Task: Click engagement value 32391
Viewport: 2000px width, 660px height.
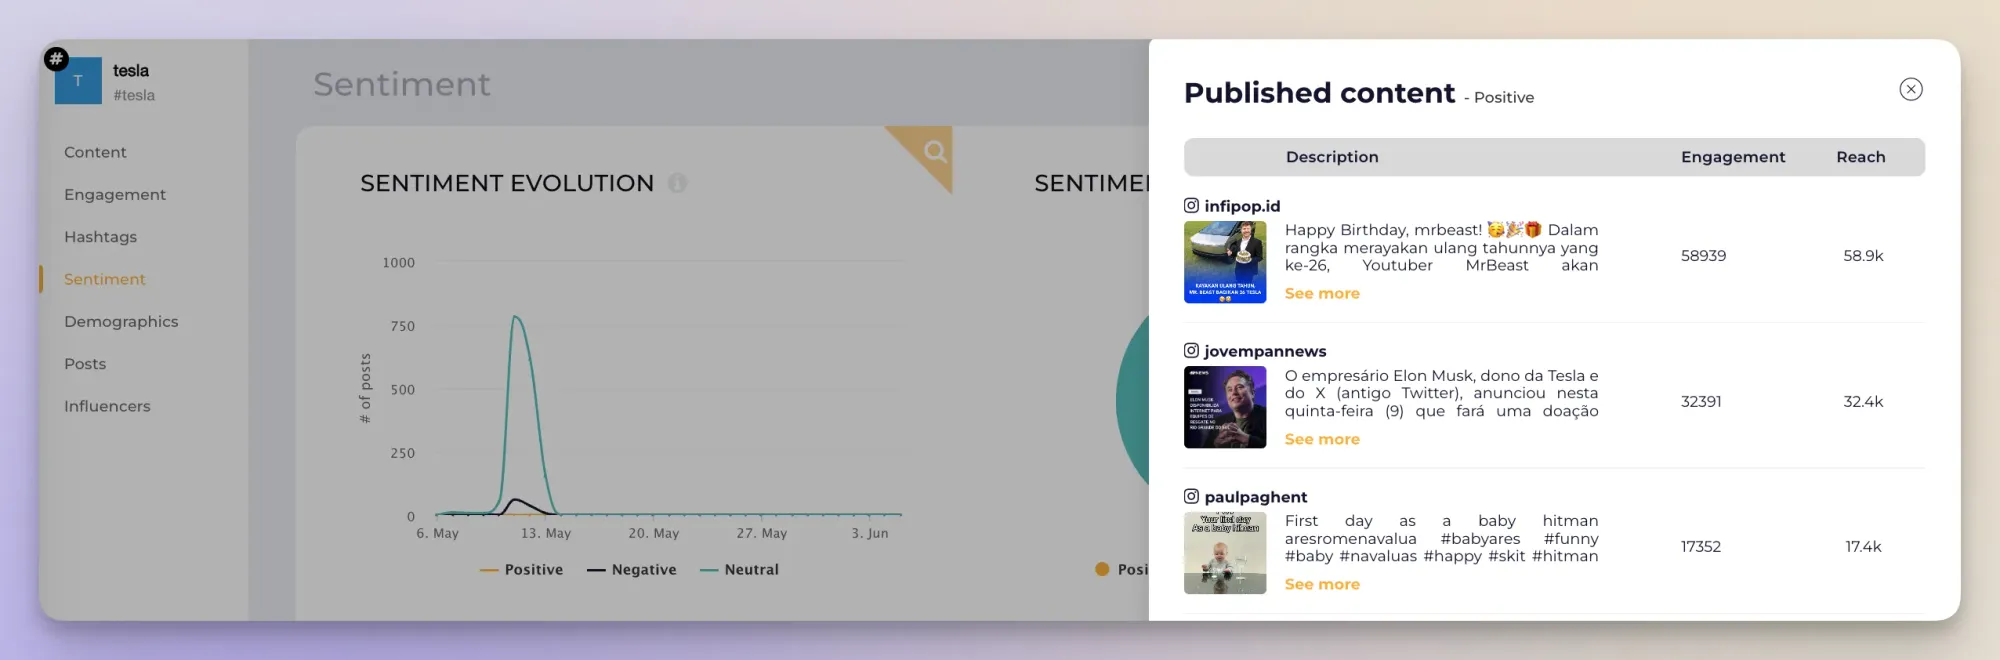Action: (1701, 402)
